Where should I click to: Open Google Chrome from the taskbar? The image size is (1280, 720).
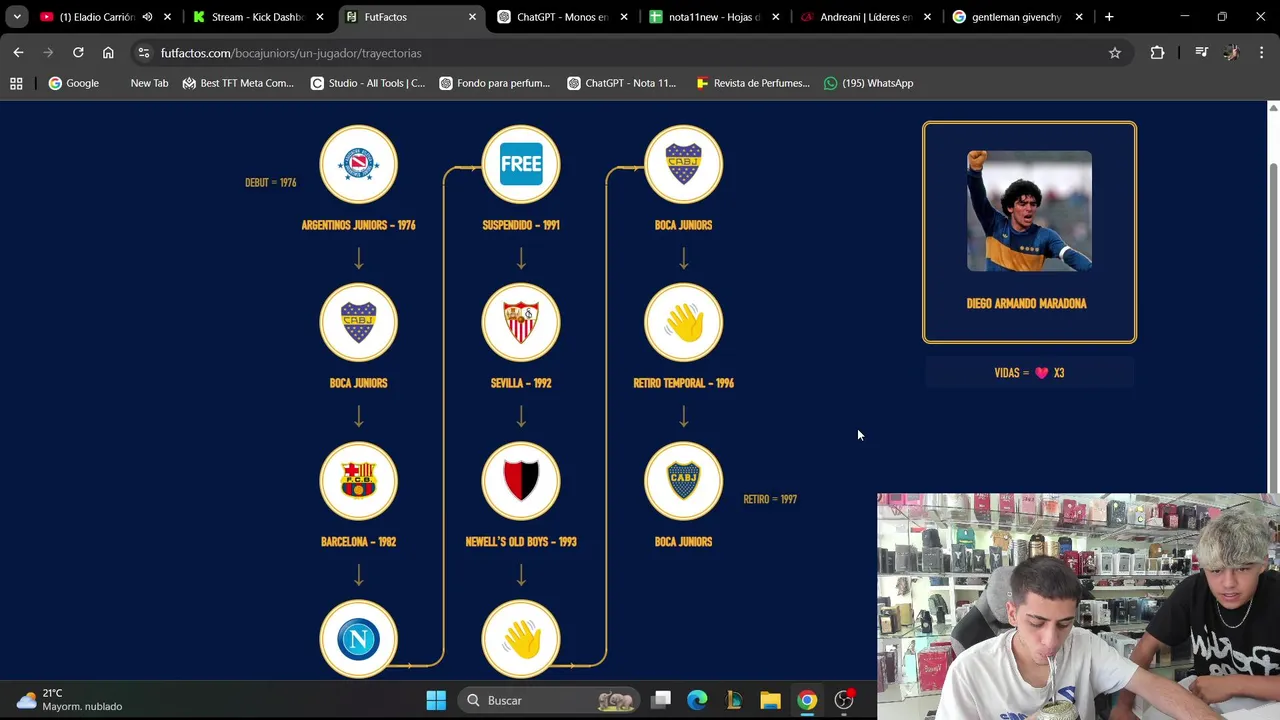(x=807, y=700)
